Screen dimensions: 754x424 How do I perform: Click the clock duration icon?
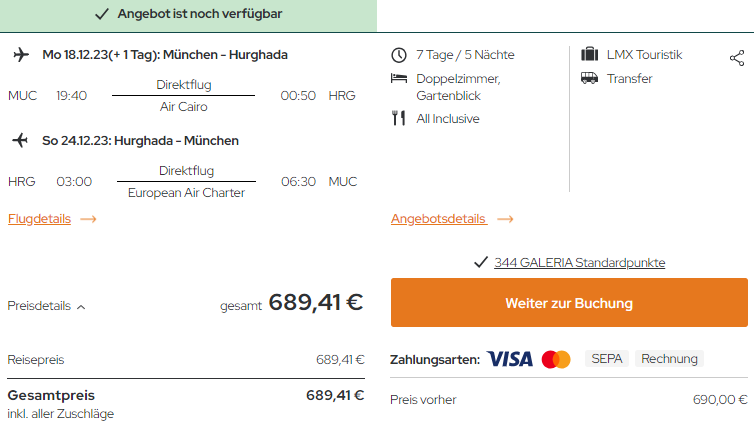[399, 55]
